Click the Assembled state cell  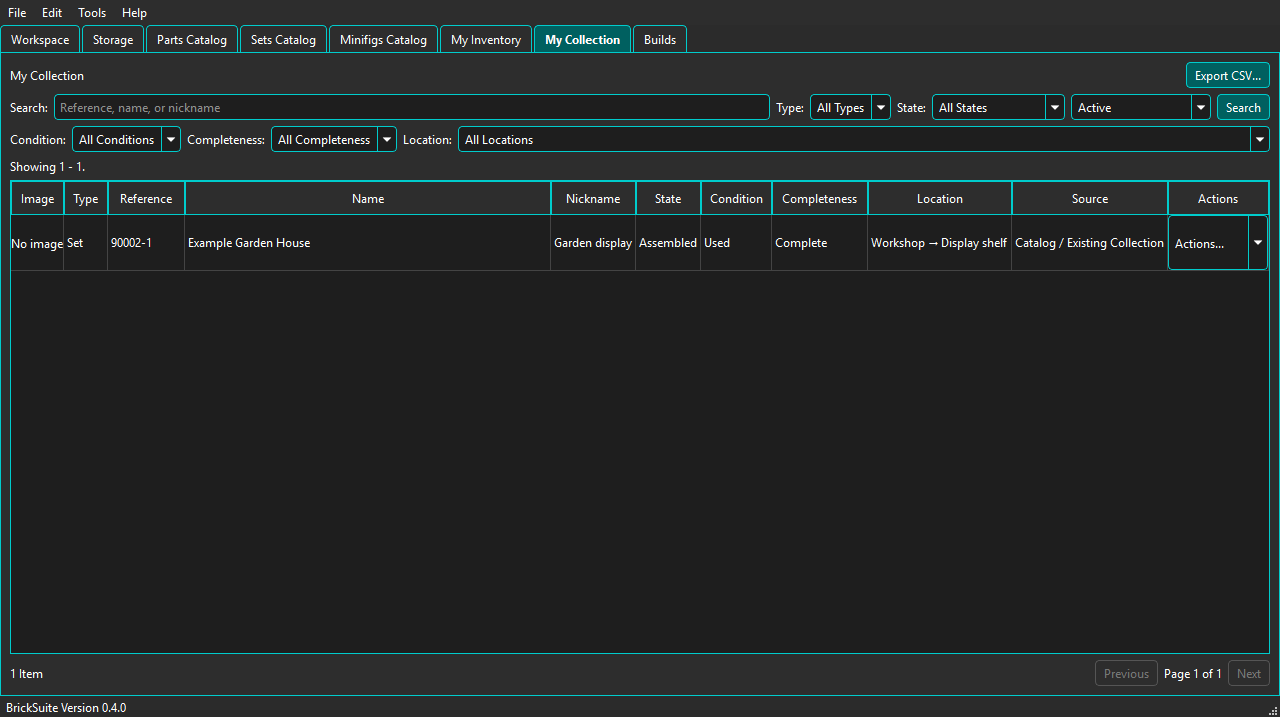668,243
